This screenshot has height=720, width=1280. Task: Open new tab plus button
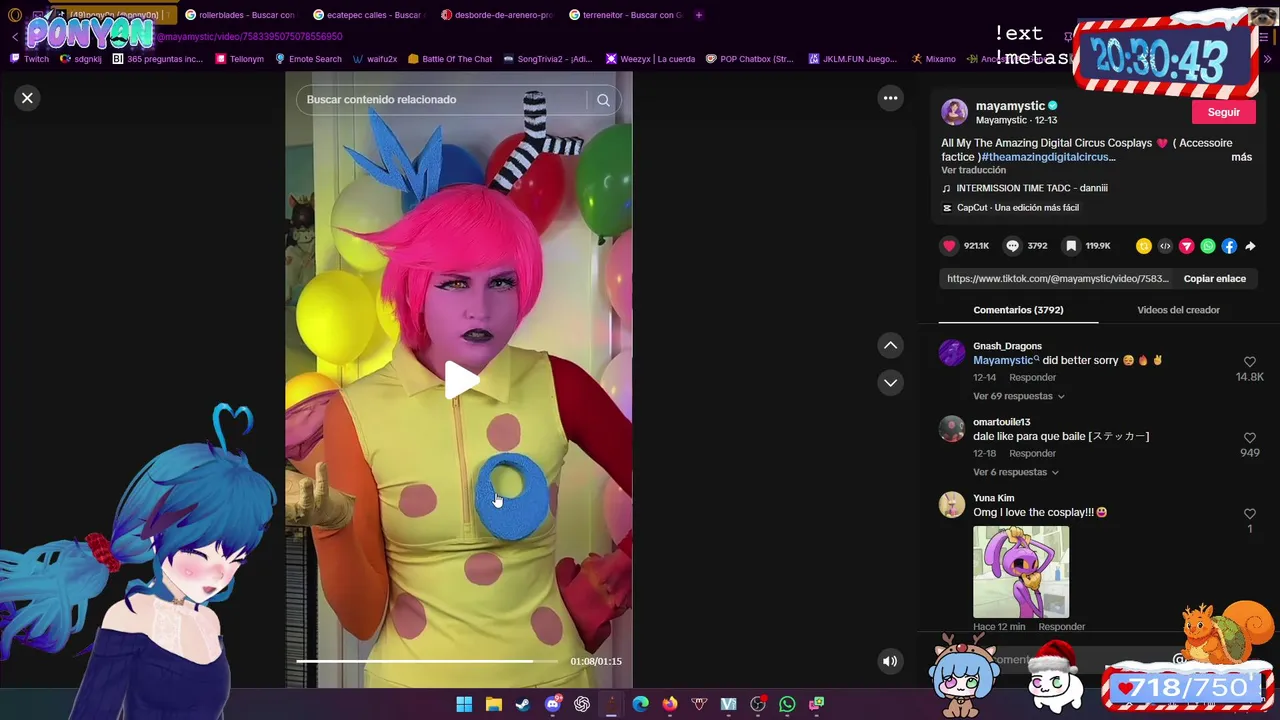pos(698,15)
